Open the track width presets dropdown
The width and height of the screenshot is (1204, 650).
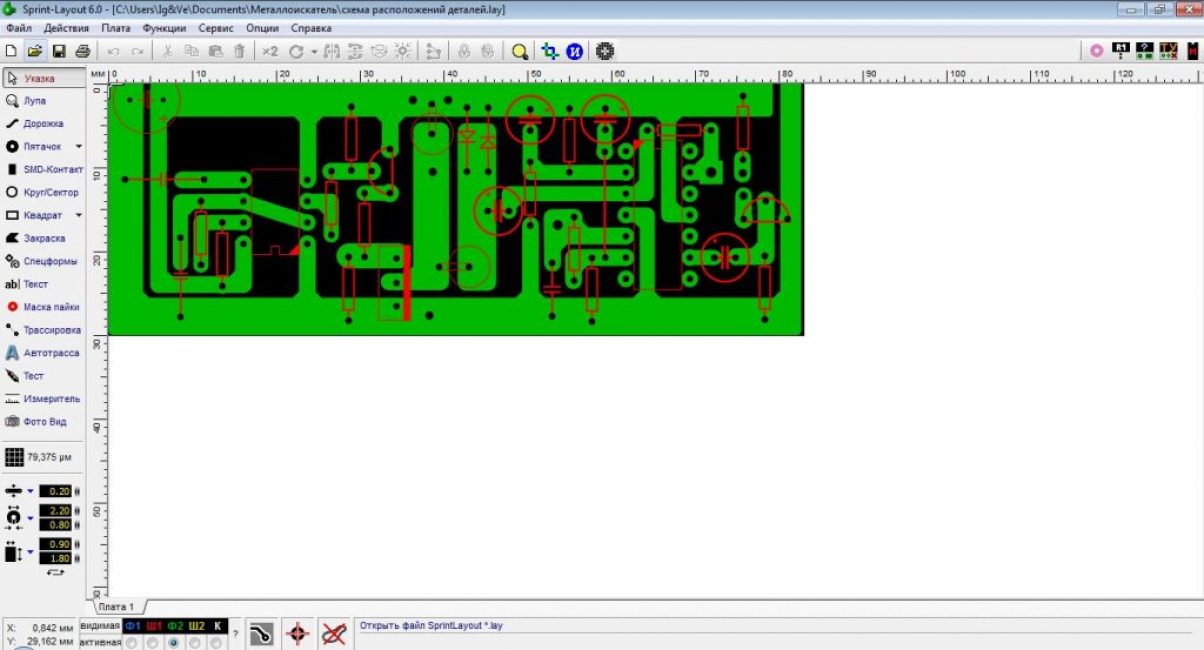click(x=31, y=491)
